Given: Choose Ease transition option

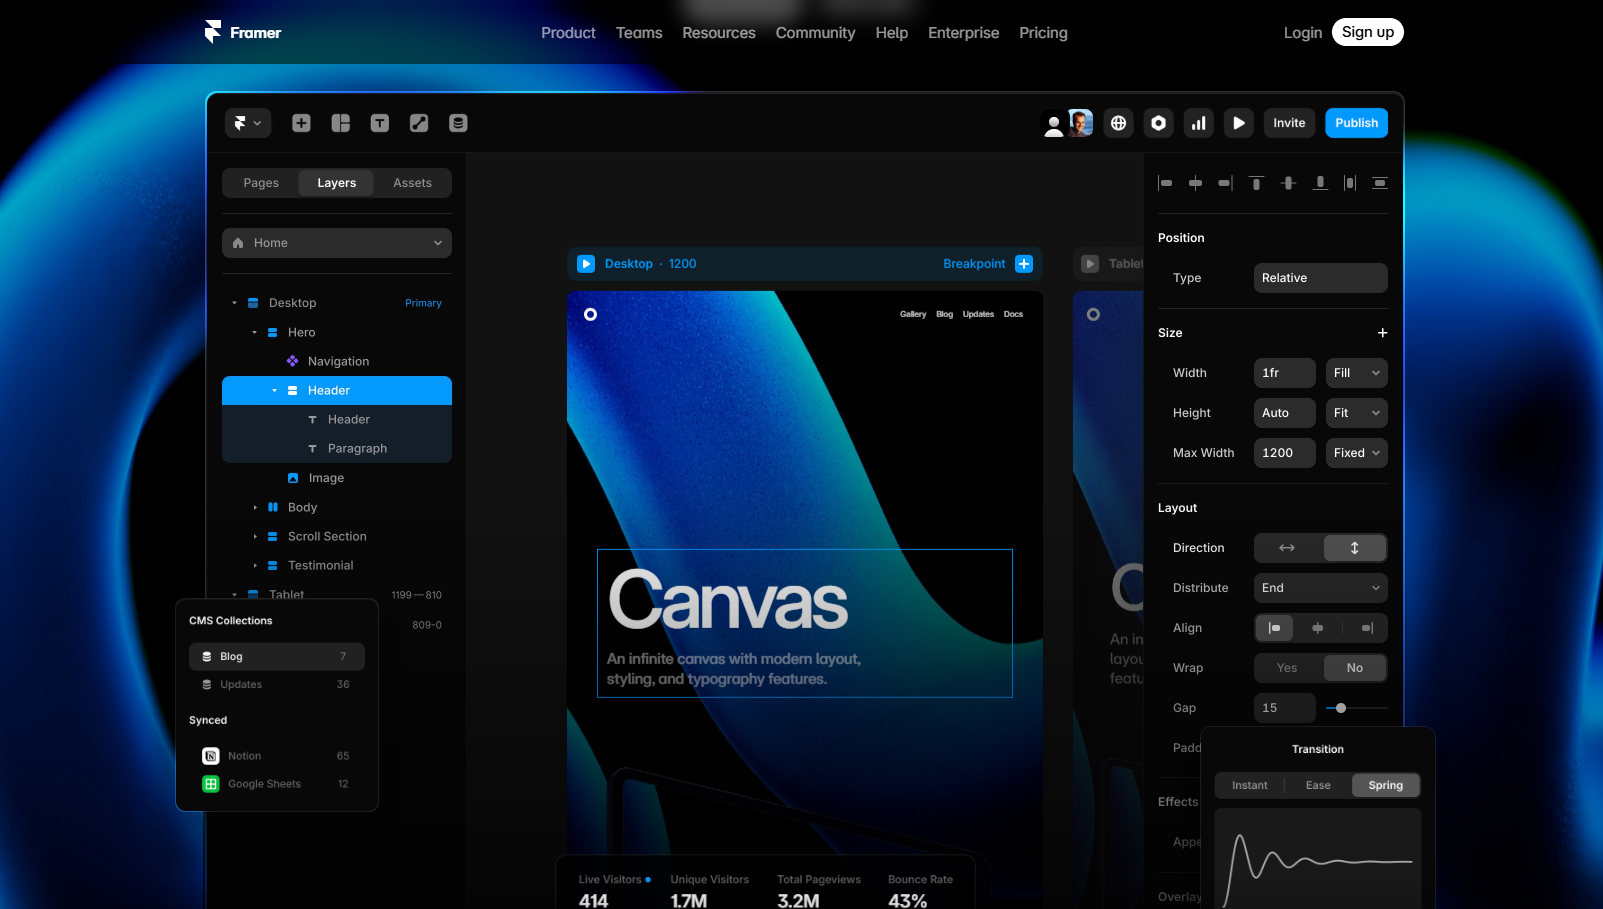Looking at the screenshot, I should coord(1318,785).
